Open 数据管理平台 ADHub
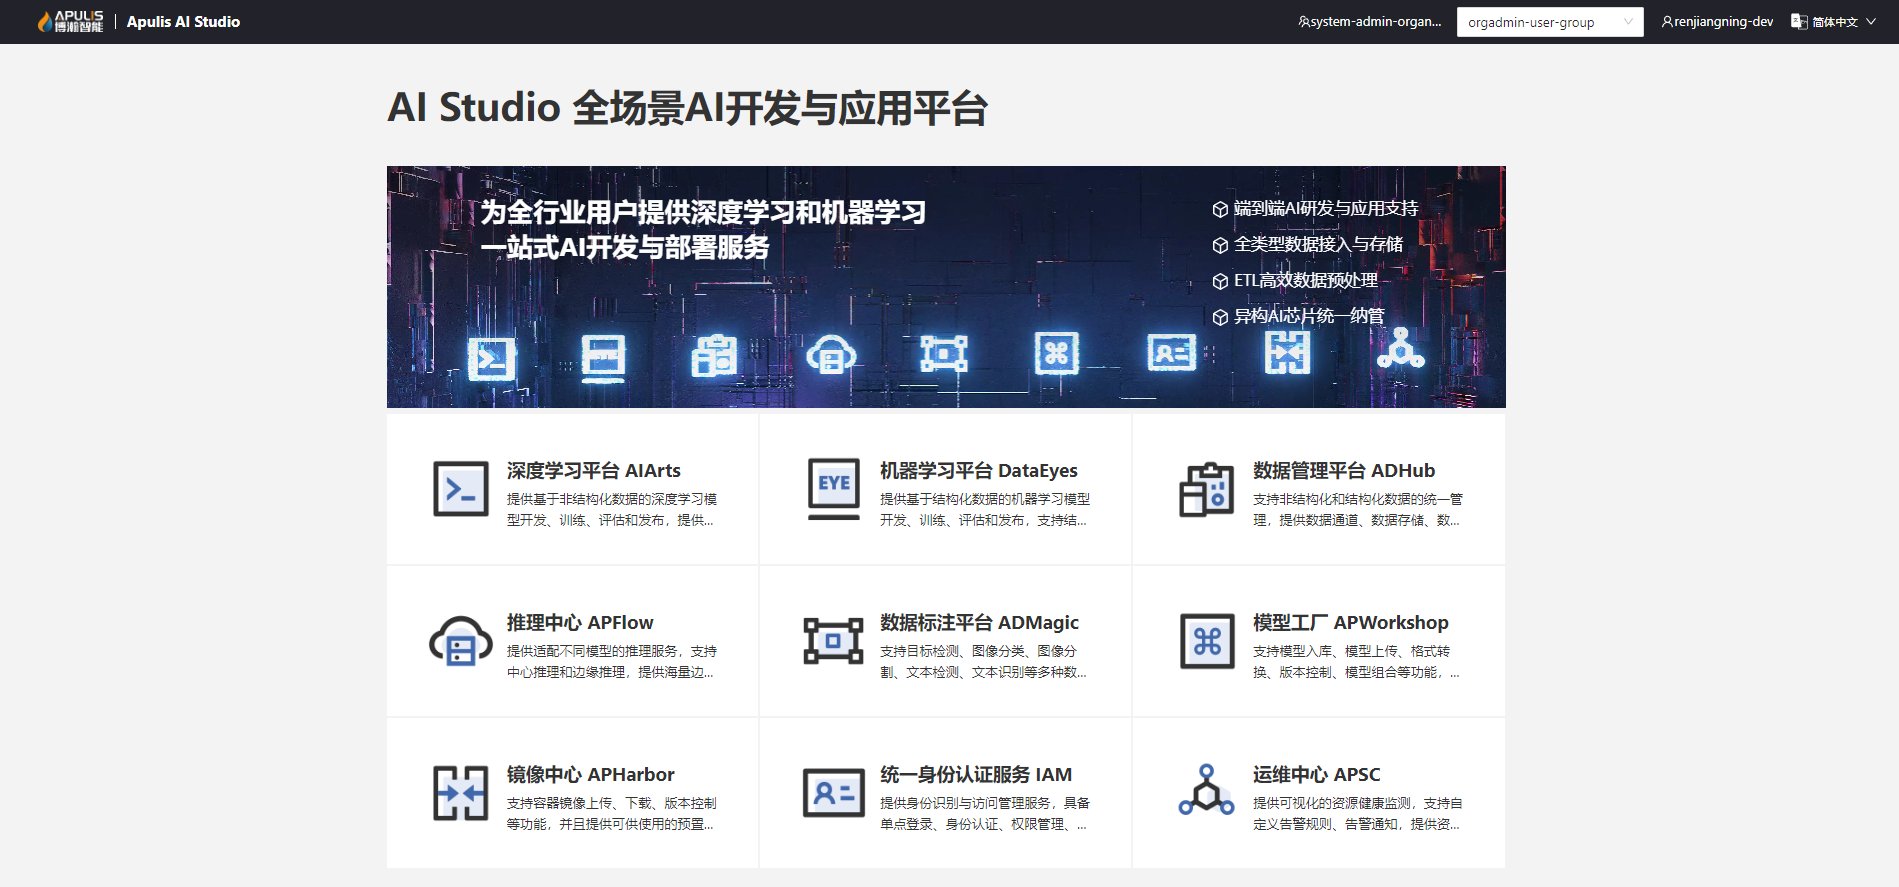Image resolution: width=1899 pixels, height=887 pixels. (x=1343, y=470)
